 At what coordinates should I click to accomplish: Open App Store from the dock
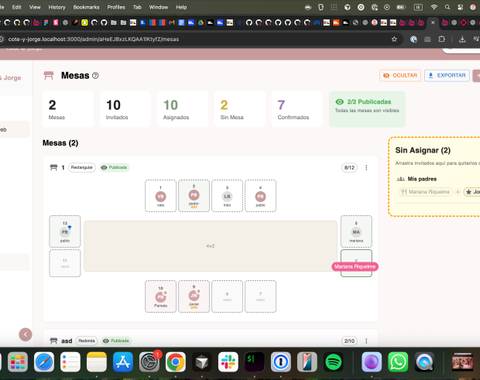click(x=123, y=362)
